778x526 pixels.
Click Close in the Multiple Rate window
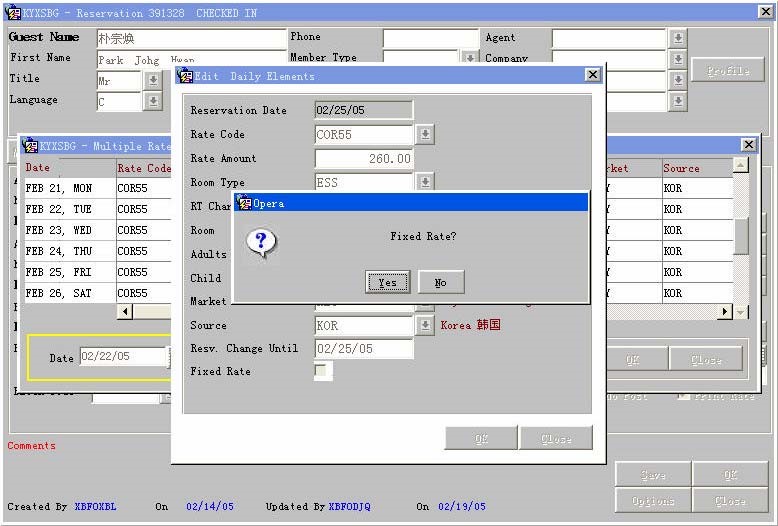(706, 359)
